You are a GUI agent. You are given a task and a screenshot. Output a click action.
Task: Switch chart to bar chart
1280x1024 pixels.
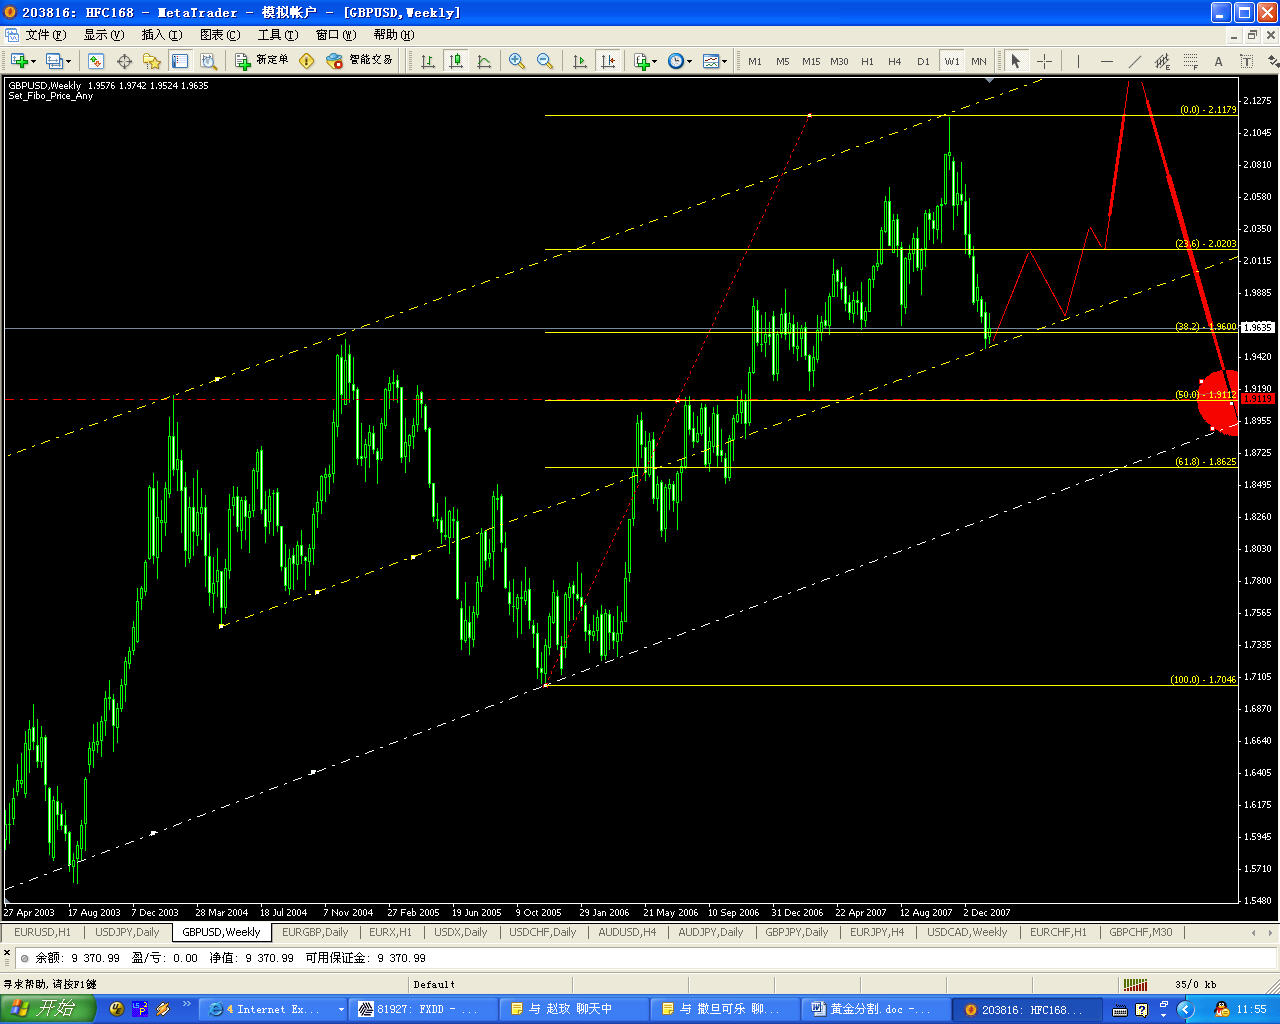(x=428, y=61)
